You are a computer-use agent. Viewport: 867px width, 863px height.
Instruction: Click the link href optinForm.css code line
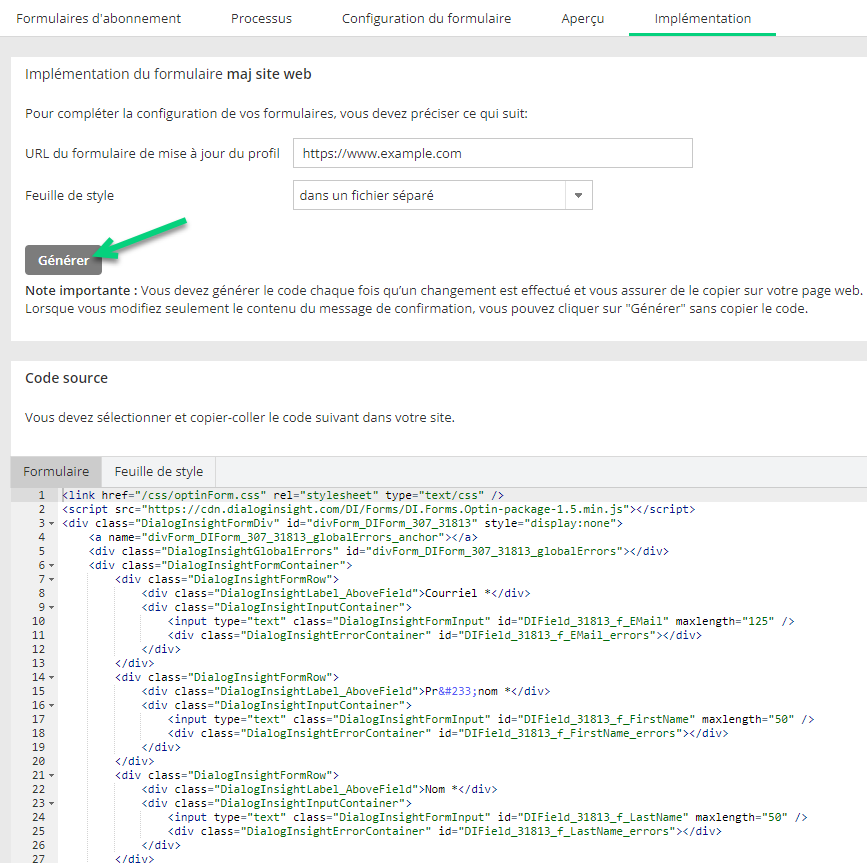tap(283, 495)
